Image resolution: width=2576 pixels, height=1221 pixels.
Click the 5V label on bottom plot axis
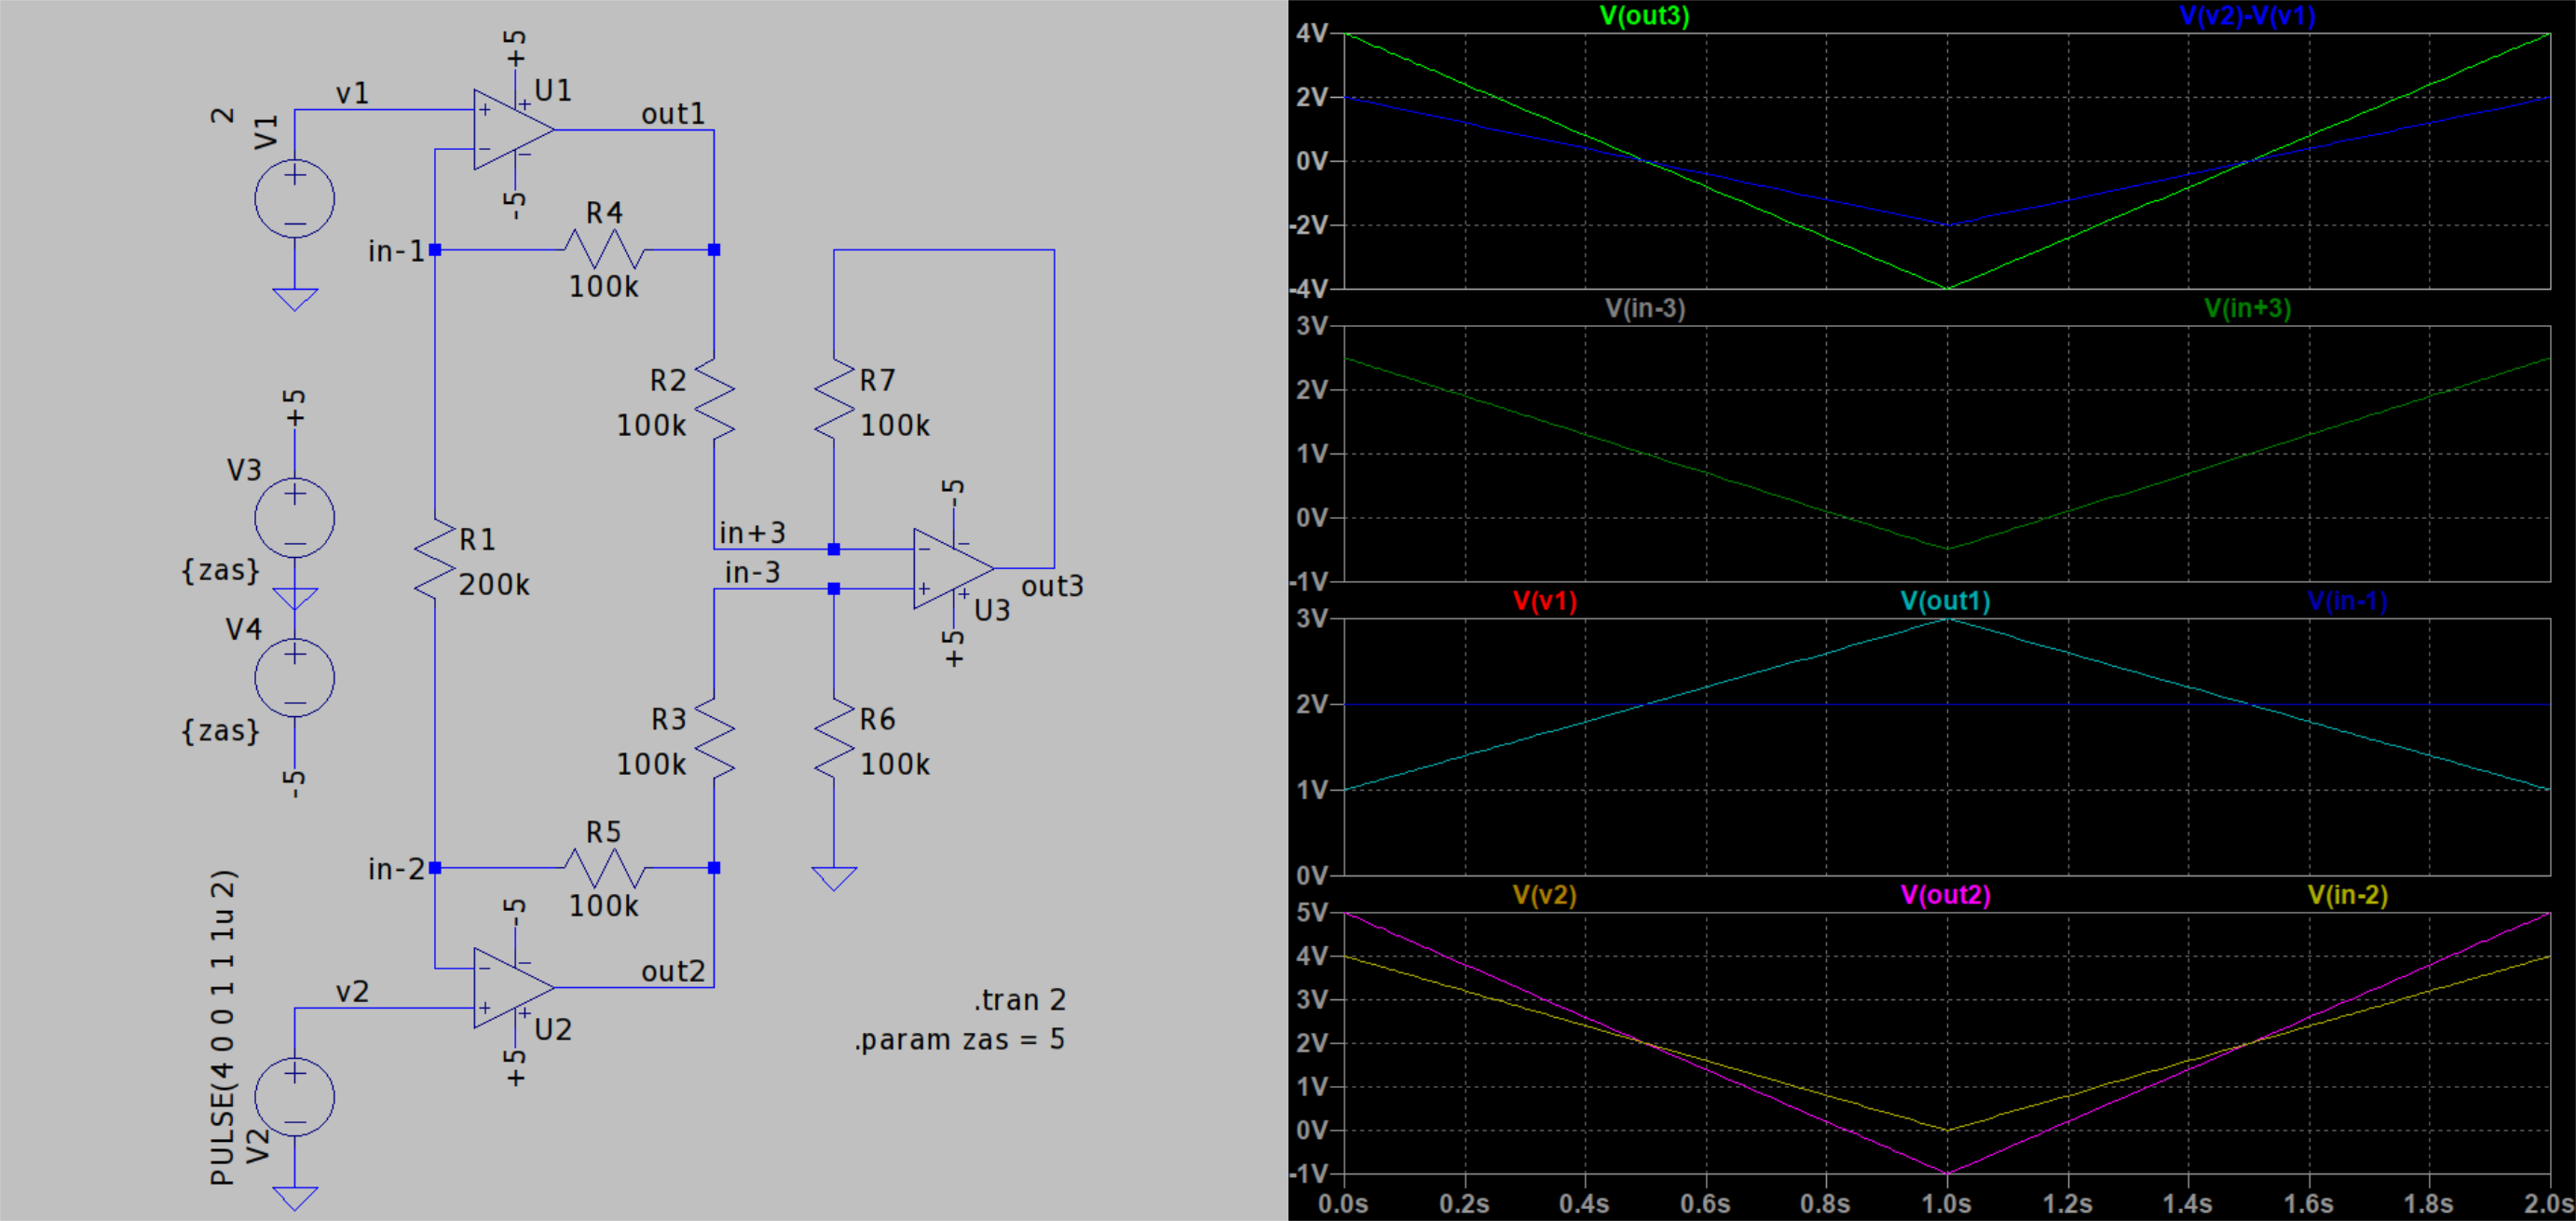point(1312,913)
